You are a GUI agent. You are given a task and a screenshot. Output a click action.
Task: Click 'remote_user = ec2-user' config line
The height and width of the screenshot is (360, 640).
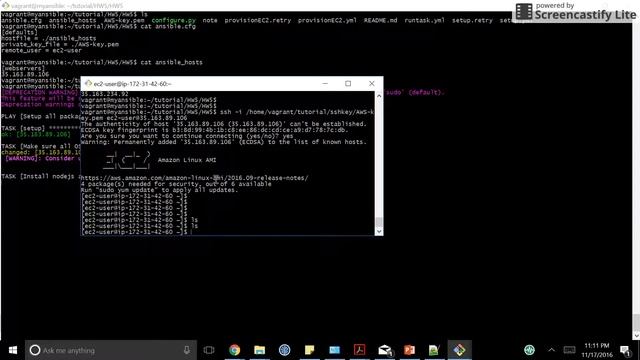click(42, 50)
